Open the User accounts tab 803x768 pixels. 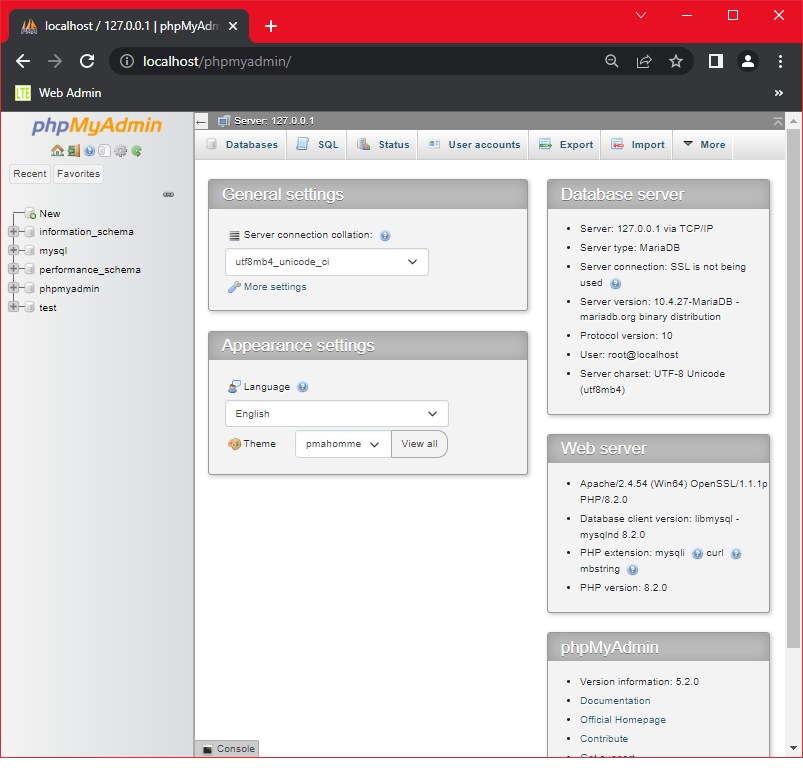[x=474, y=145]
